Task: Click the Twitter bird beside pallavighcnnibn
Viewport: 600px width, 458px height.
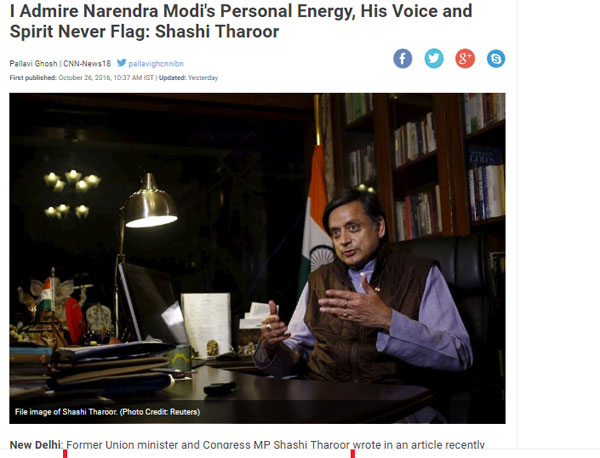Action: pos(122,63)
